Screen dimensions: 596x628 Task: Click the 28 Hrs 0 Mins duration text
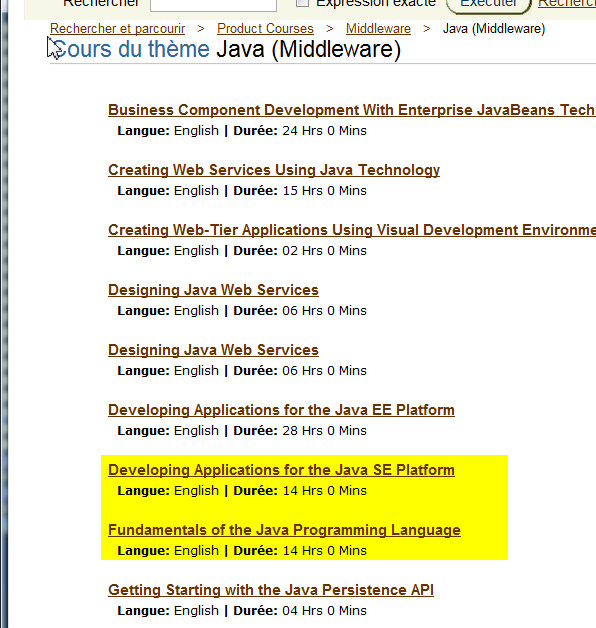[x=324, y=431]
